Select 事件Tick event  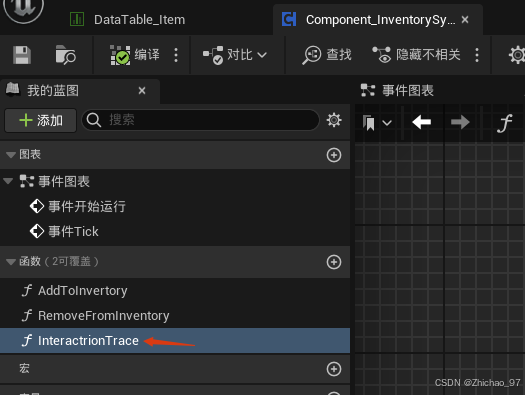click(x=73, y=231)
